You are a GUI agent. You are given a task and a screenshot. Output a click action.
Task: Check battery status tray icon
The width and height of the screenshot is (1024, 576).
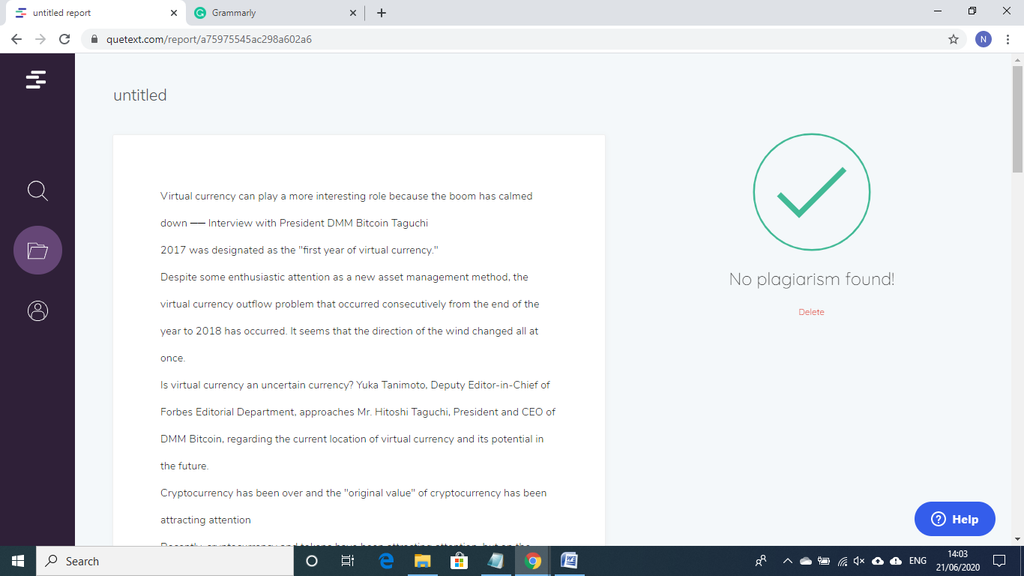click(x=824, y=561)
